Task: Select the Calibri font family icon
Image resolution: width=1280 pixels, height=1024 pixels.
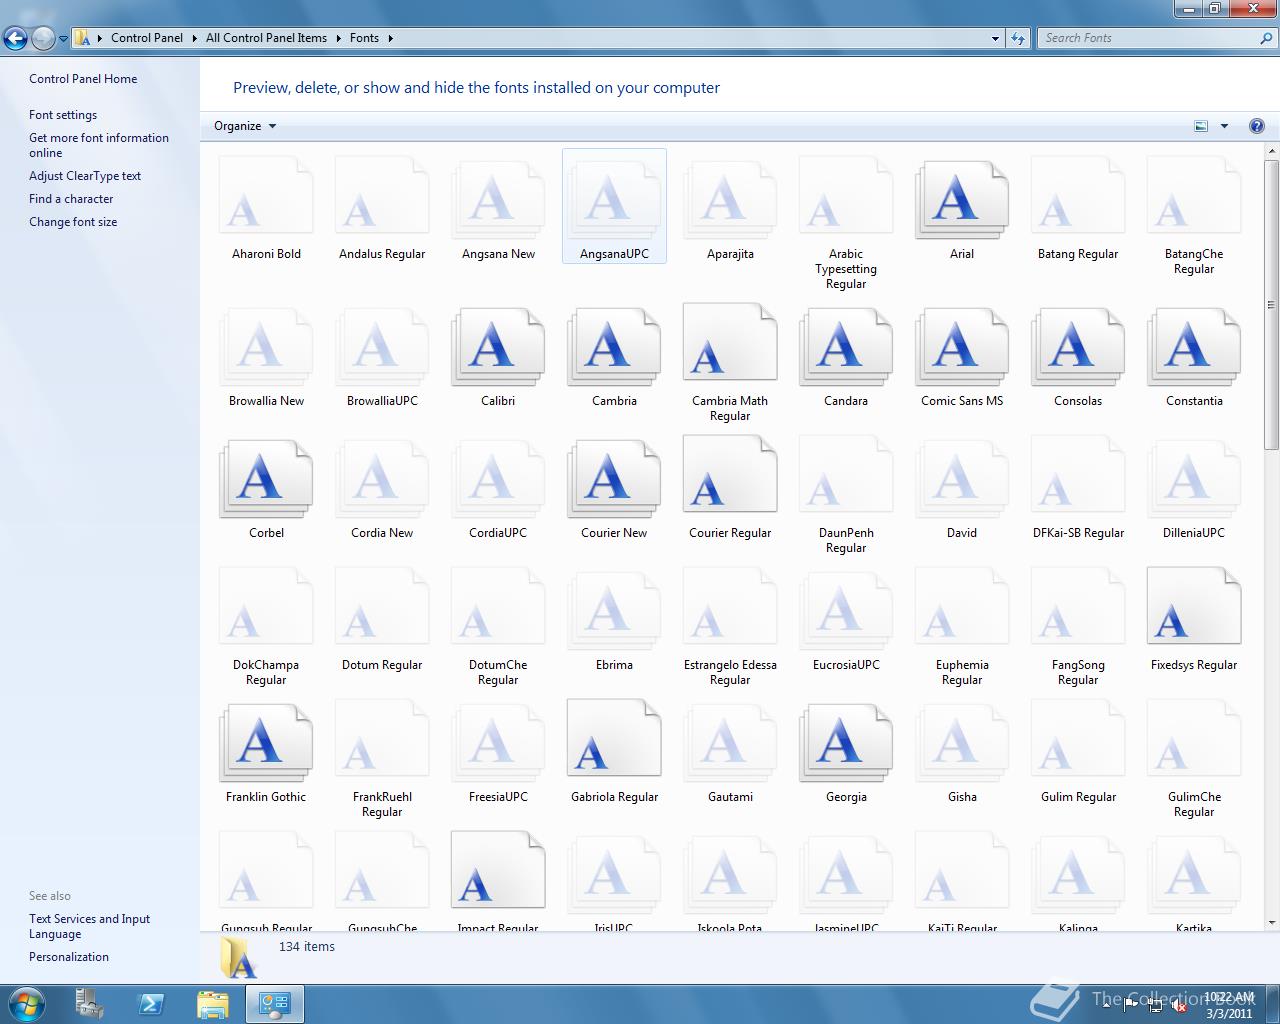Action: tap(497, 345)
